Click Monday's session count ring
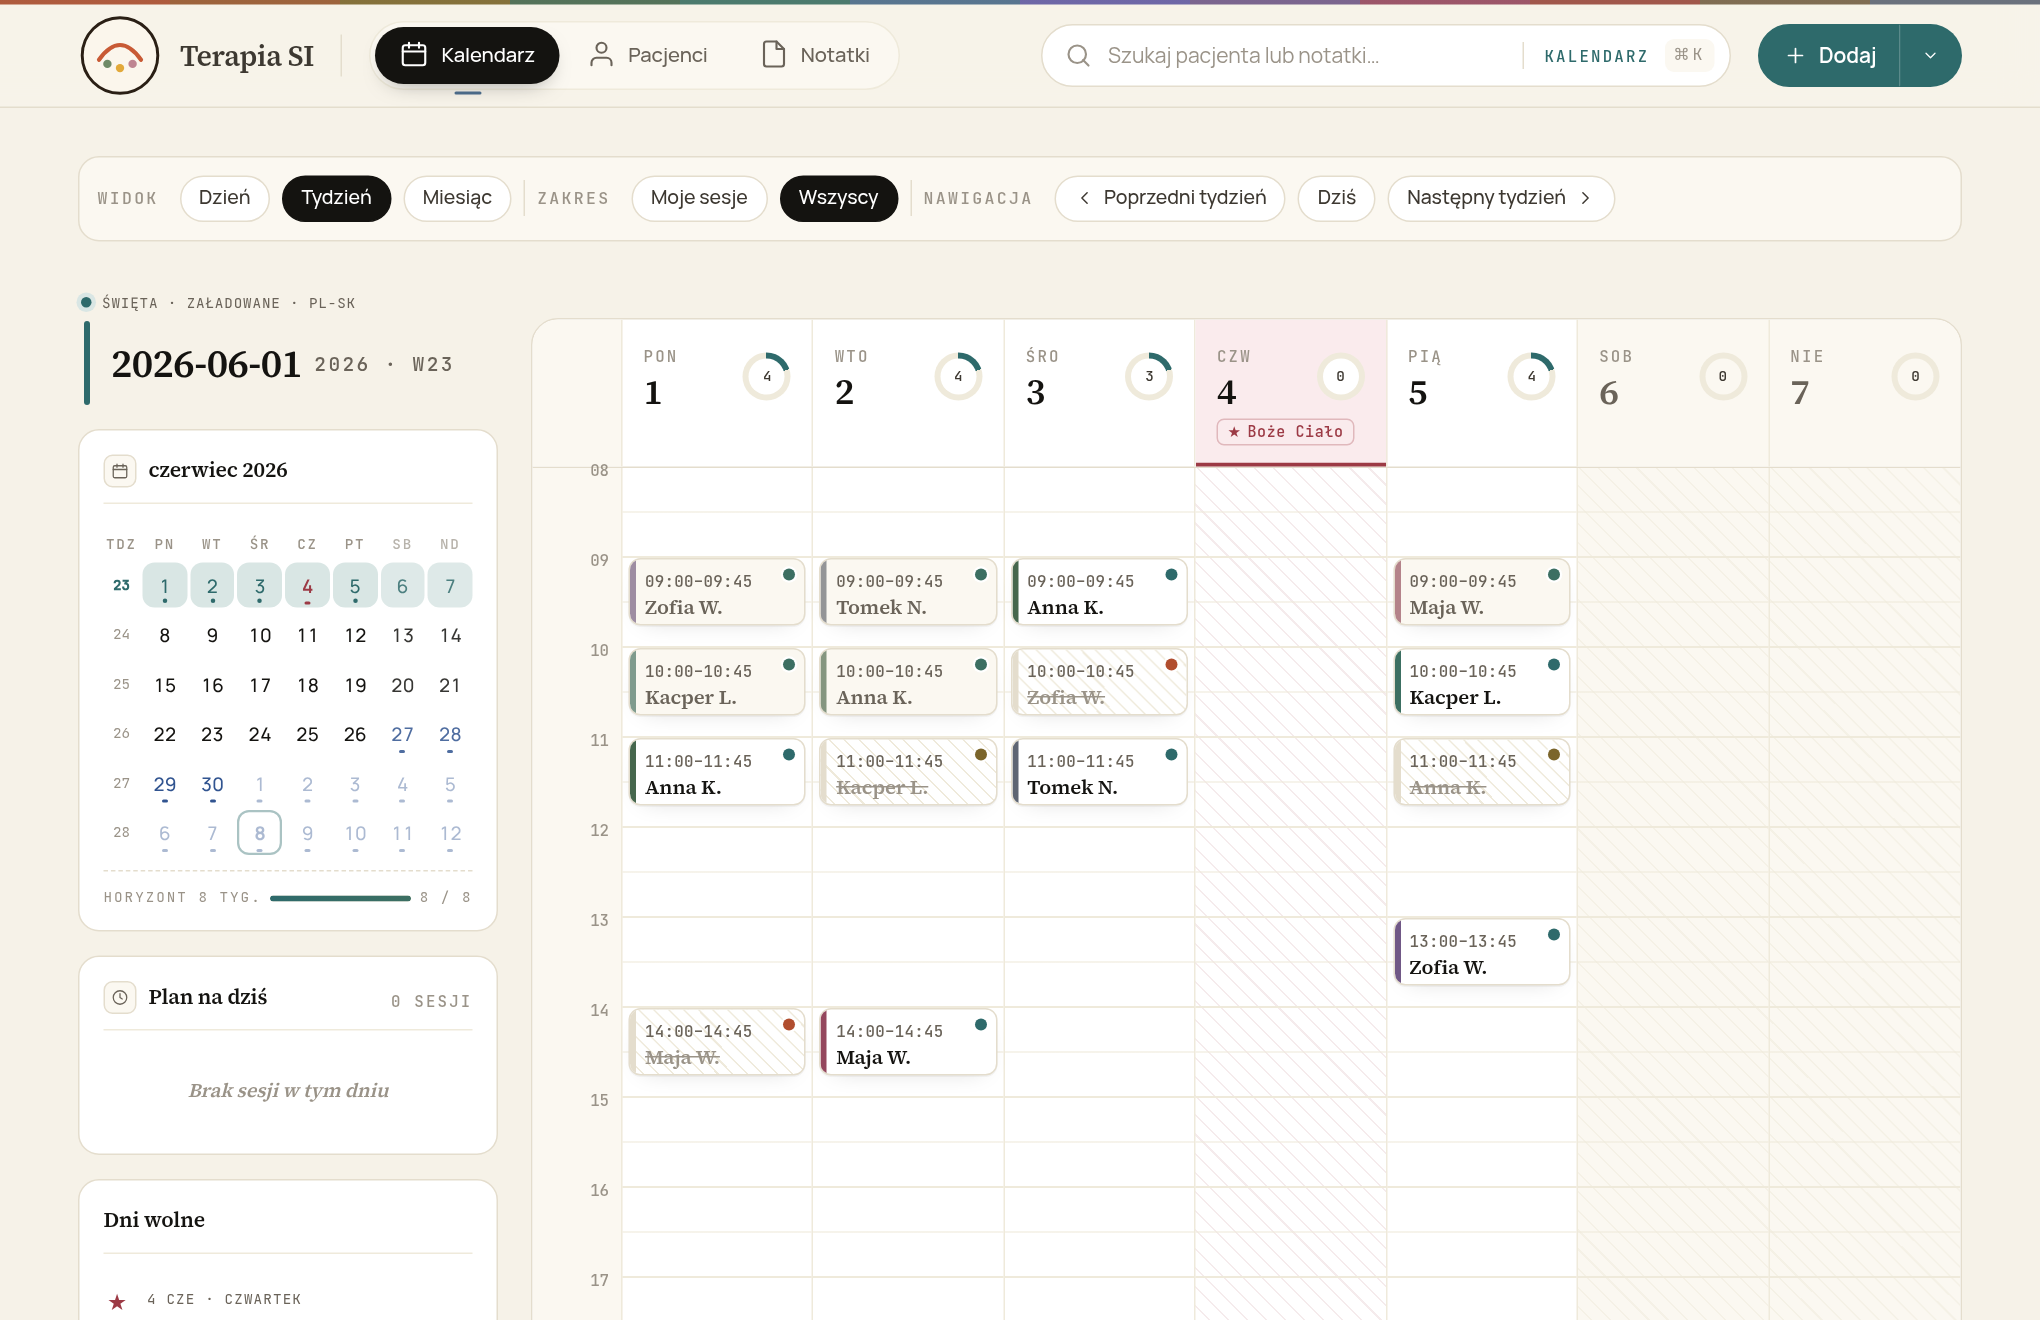 pos(767,377)
